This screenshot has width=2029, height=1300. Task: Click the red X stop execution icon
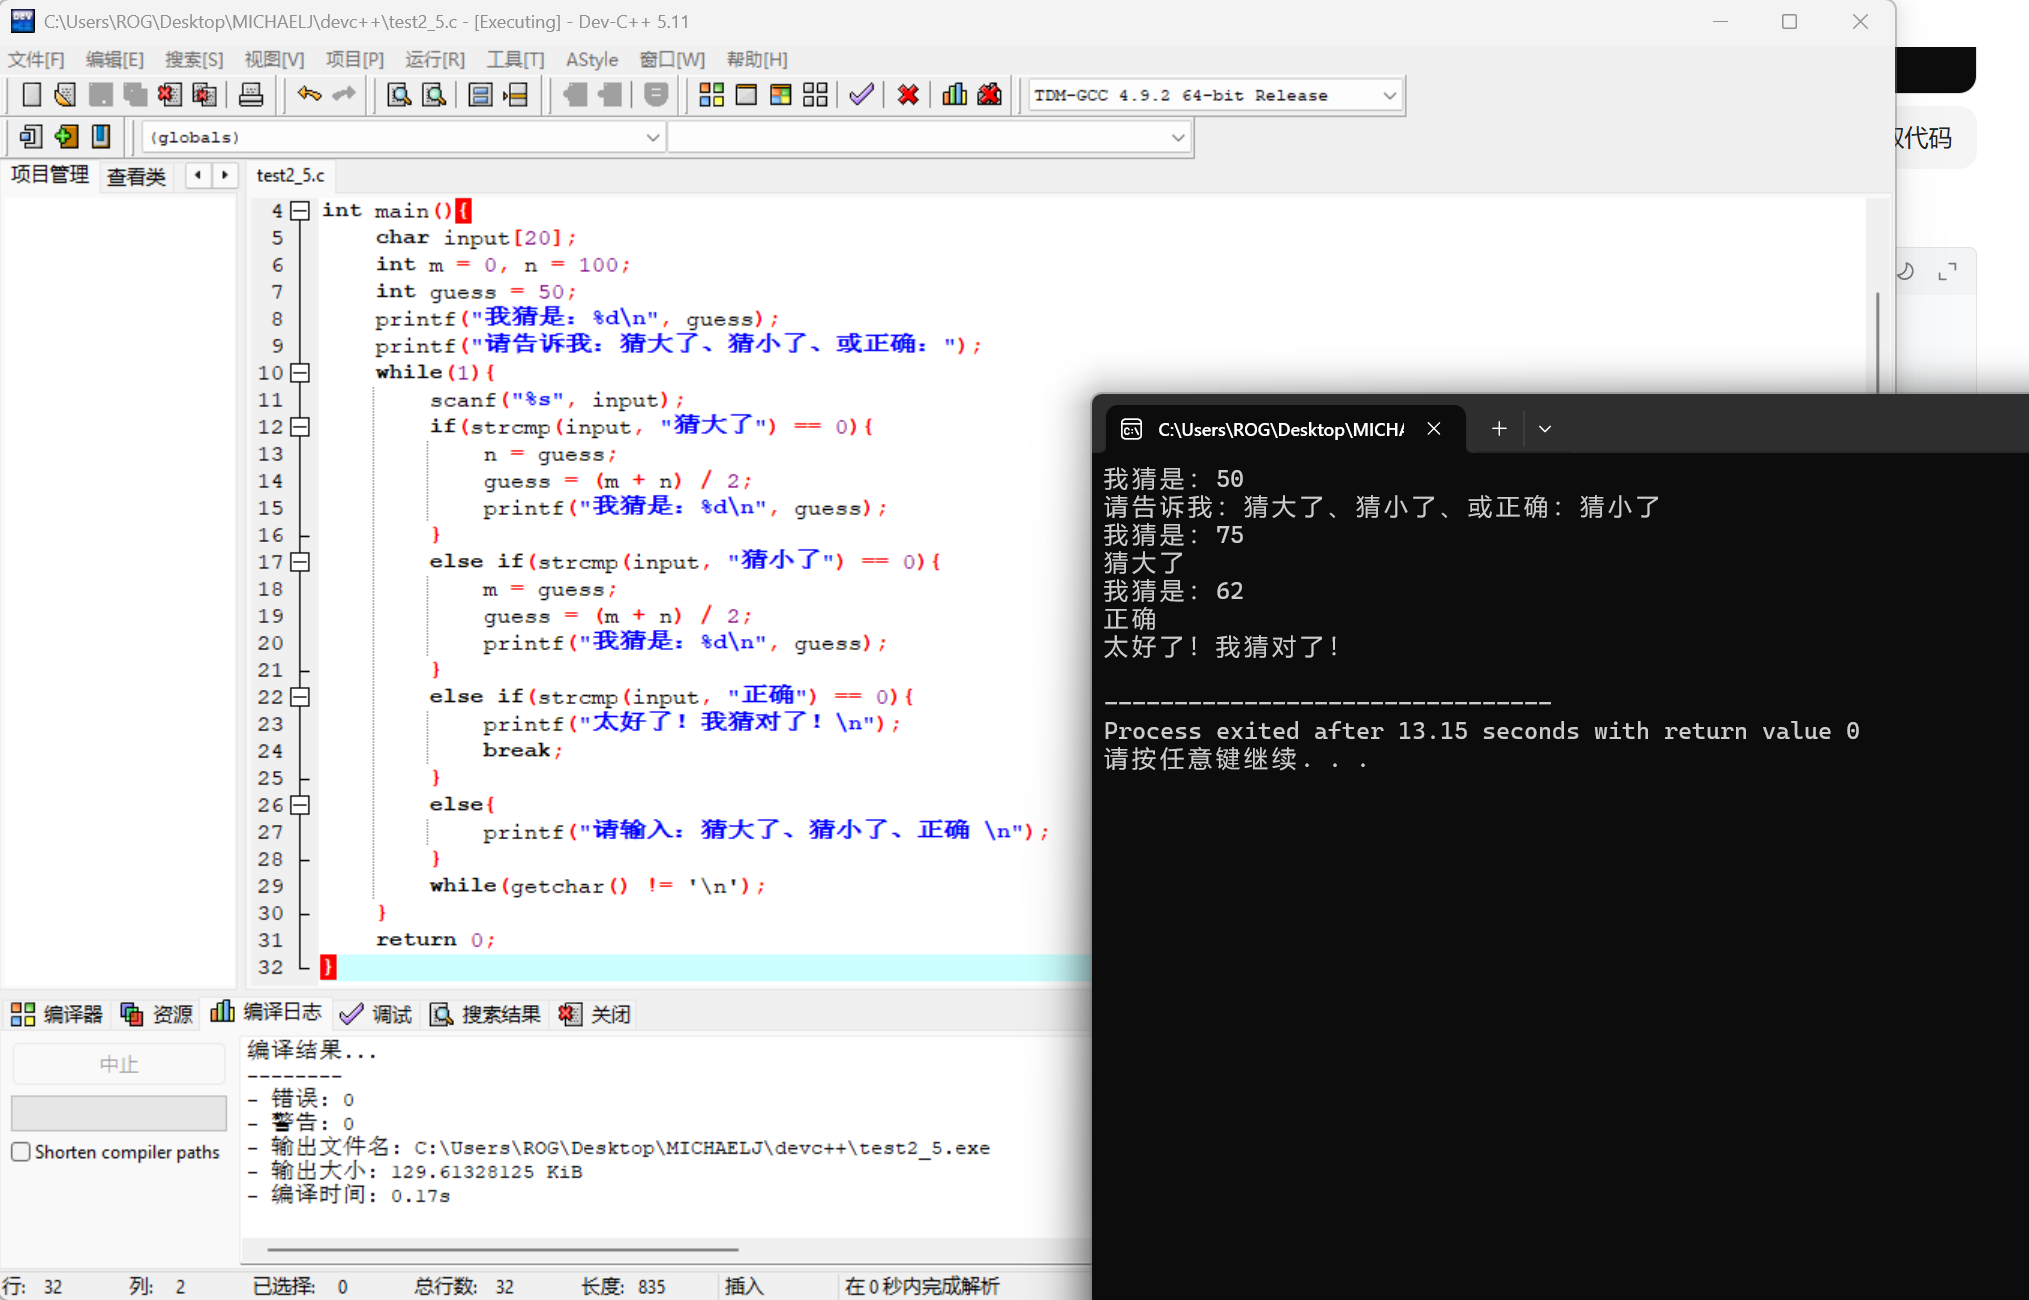[908, 95]
